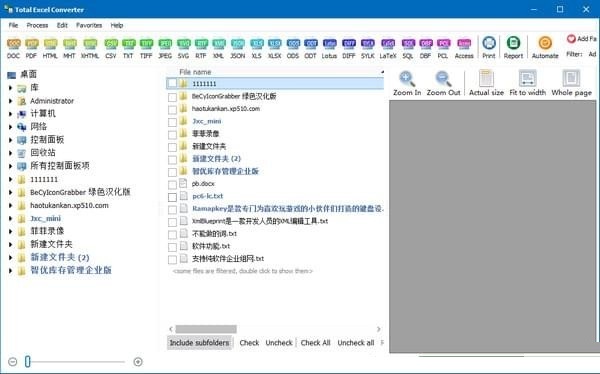Image resolution: width=600 pixels, height=374 pixels.
Task: Expand the 网络 tree node
Action: pyautogui.click(x=10, y=127)
